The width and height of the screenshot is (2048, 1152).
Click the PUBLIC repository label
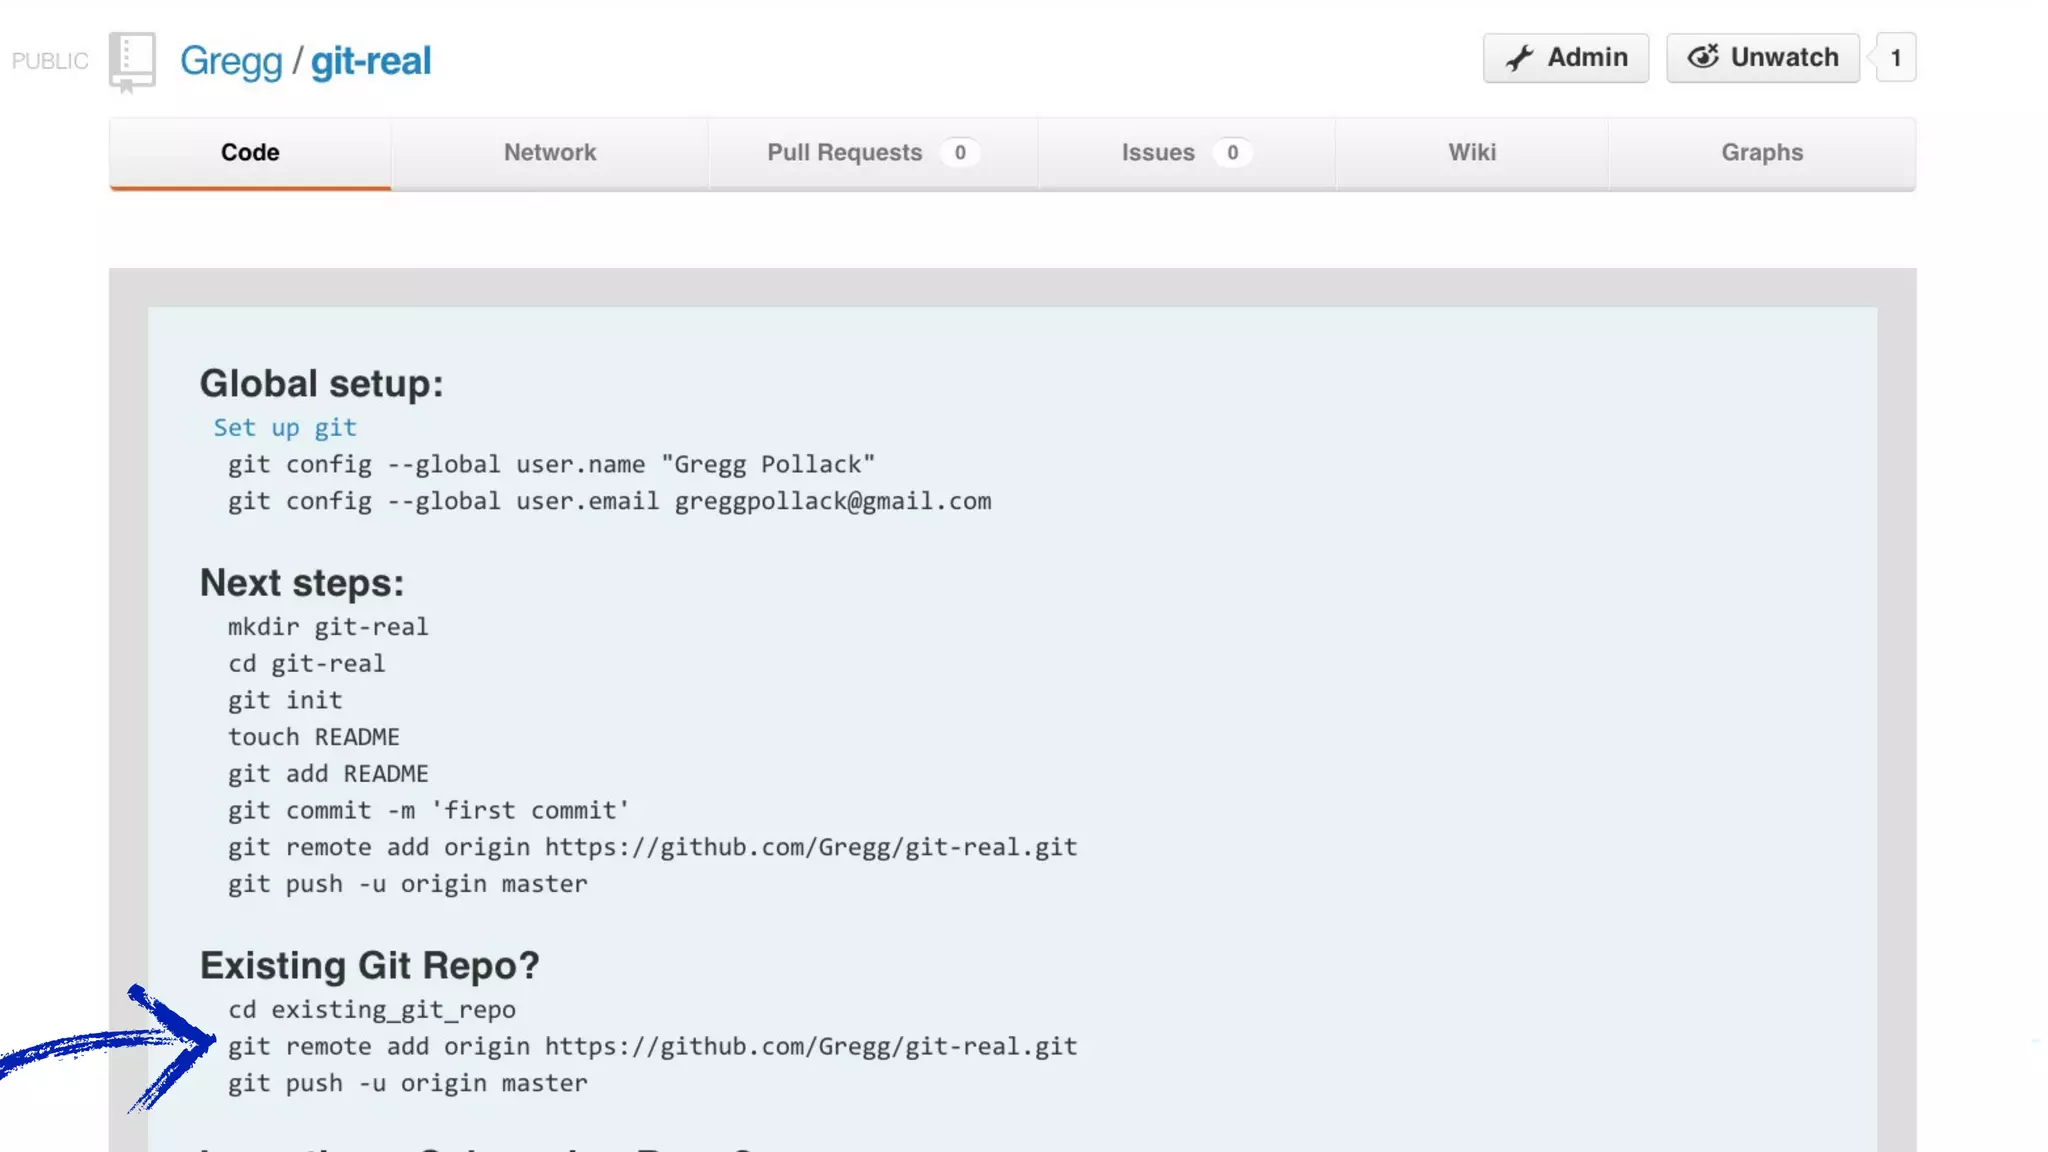point(50,61)
